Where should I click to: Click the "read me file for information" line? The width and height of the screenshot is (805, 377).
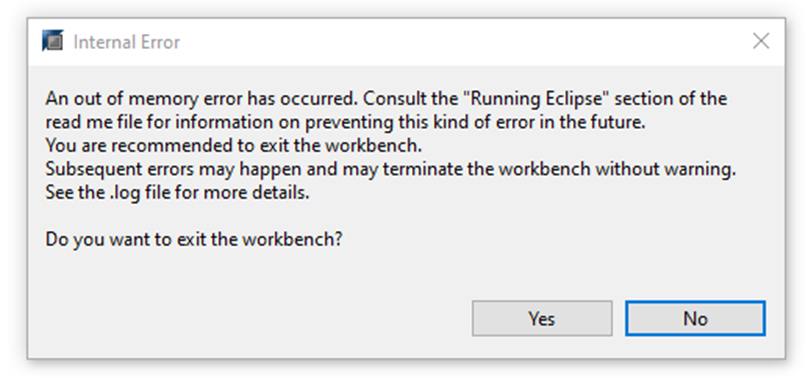pos(345,122)
